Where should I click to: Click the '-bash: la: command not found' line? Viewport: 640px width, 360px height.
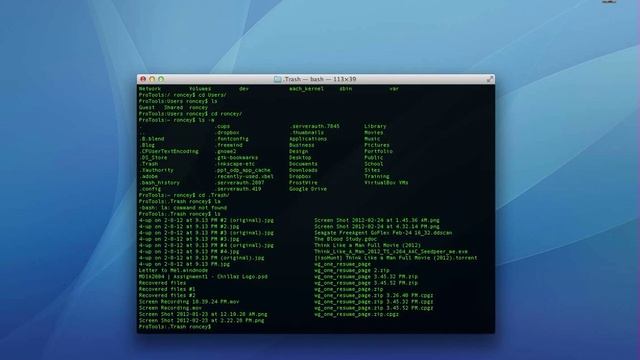tap(183, 208)
